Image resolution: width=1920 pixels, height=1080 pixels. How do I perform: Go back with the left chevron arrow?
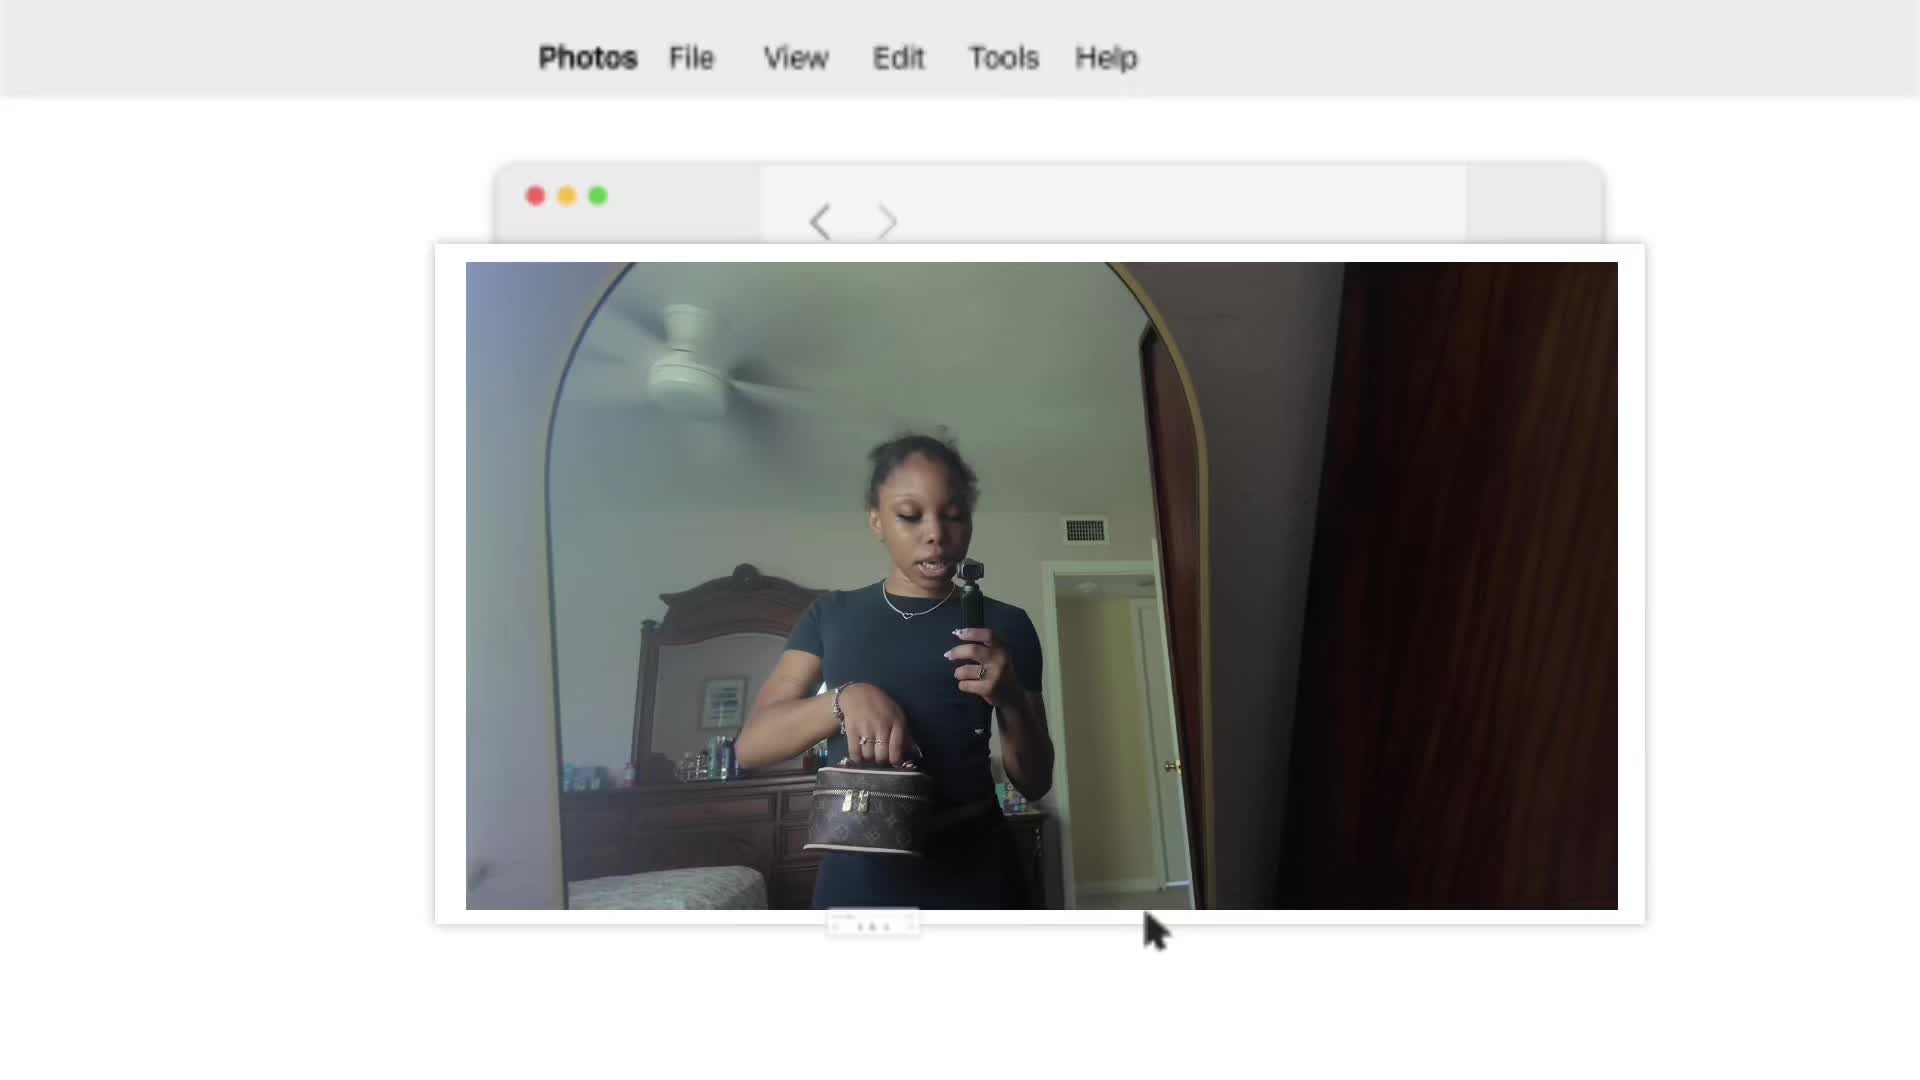point(820,221)
